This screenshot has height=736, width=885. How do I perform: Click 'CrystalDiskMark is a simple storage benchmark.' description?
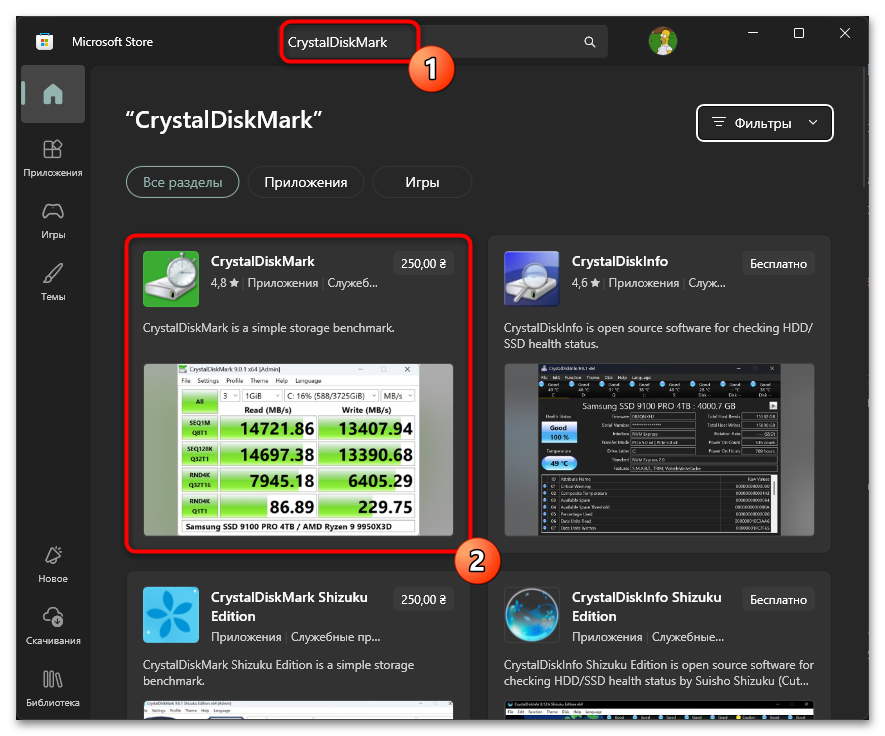point(269,328)
